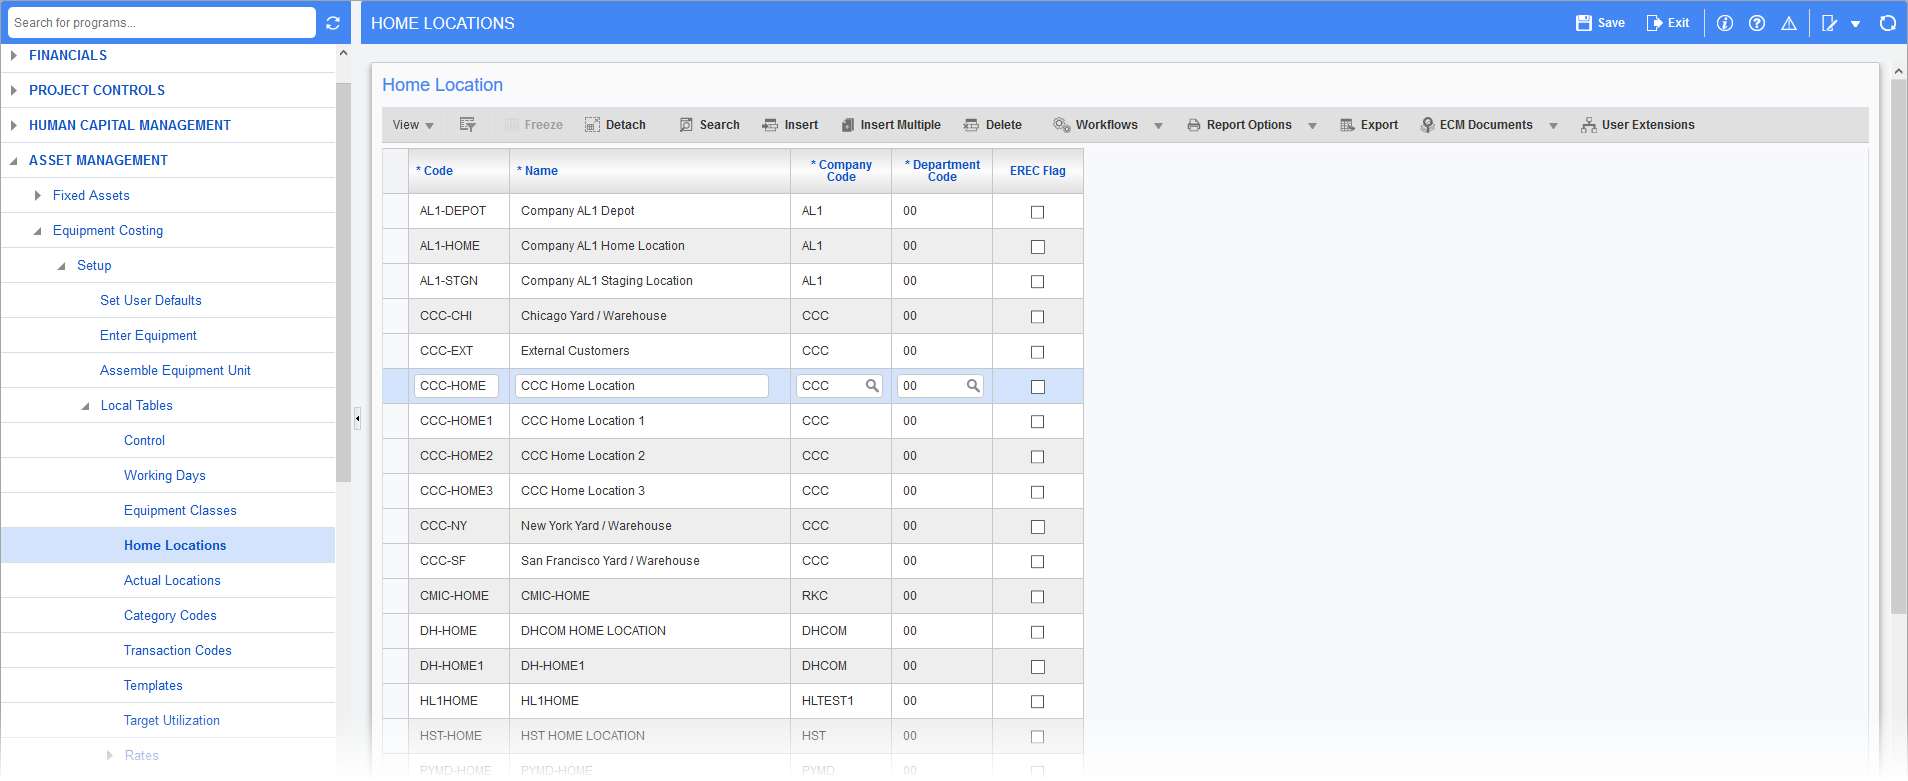
Task: Open ECM Documents dropdown arrow
Action: click(x=1554, y=126)
